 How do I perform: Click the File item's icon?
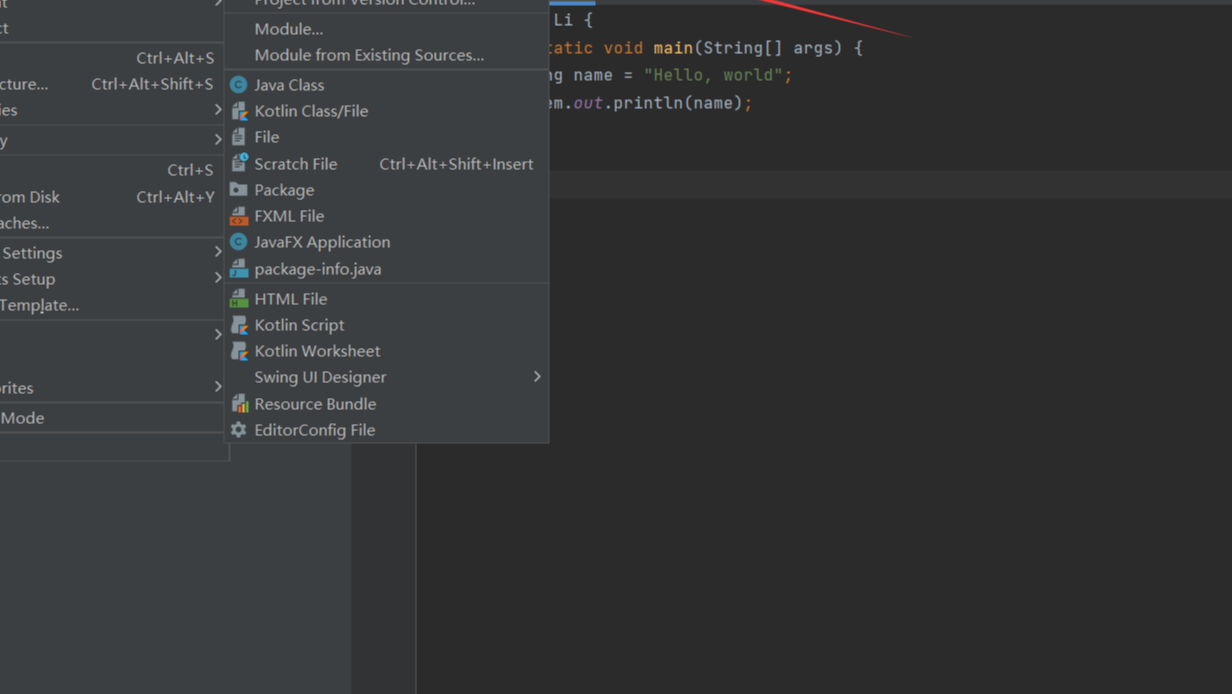pyautogui.click(x=239, y=137)
